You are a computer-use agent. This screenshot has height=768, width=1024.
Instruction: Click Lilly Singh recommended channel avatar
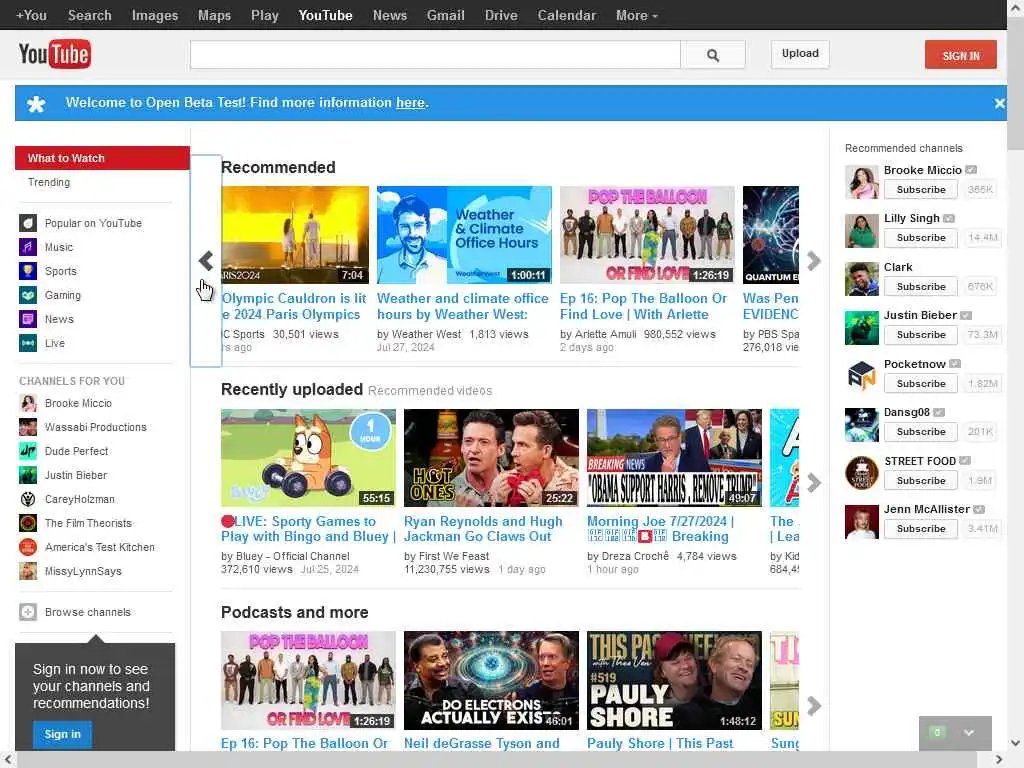pos(861,231)
